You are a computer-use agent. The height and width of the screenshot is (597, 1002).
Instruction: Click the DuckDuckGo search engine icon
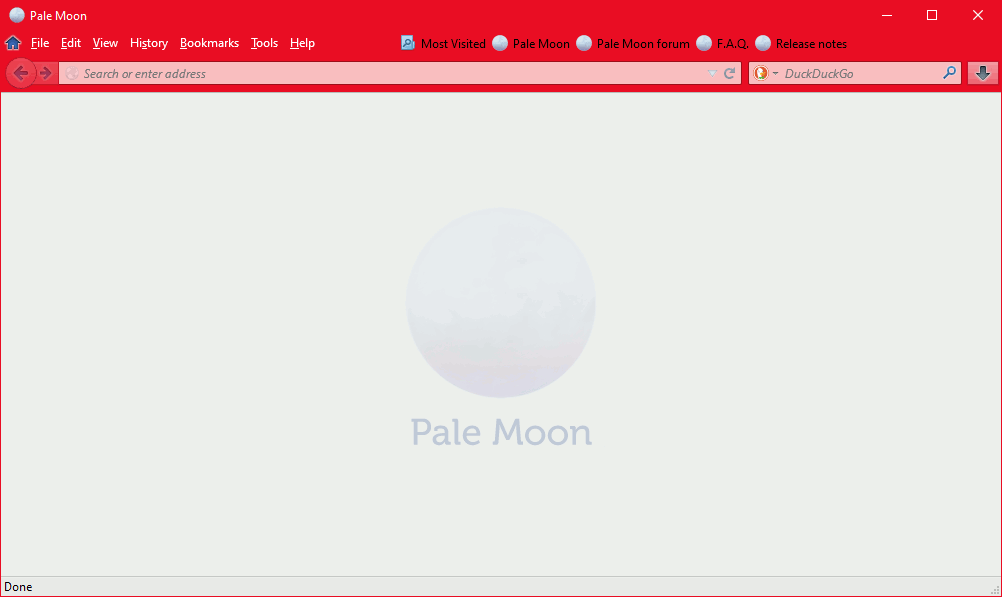[x=761, y=73]
